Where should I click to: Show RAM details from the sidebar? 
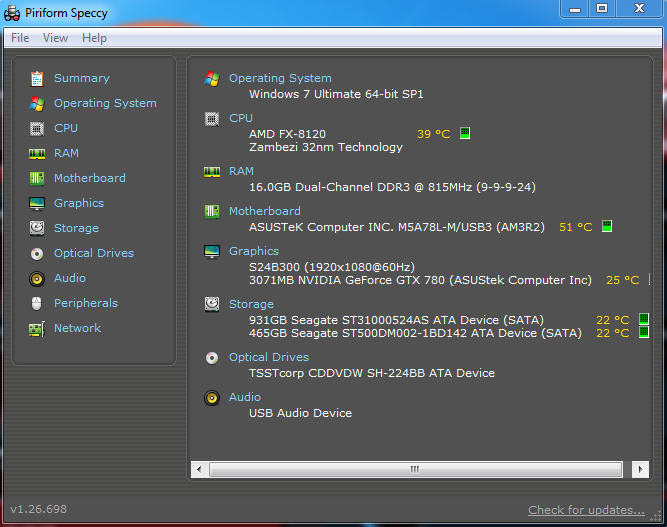click(66, 153)
